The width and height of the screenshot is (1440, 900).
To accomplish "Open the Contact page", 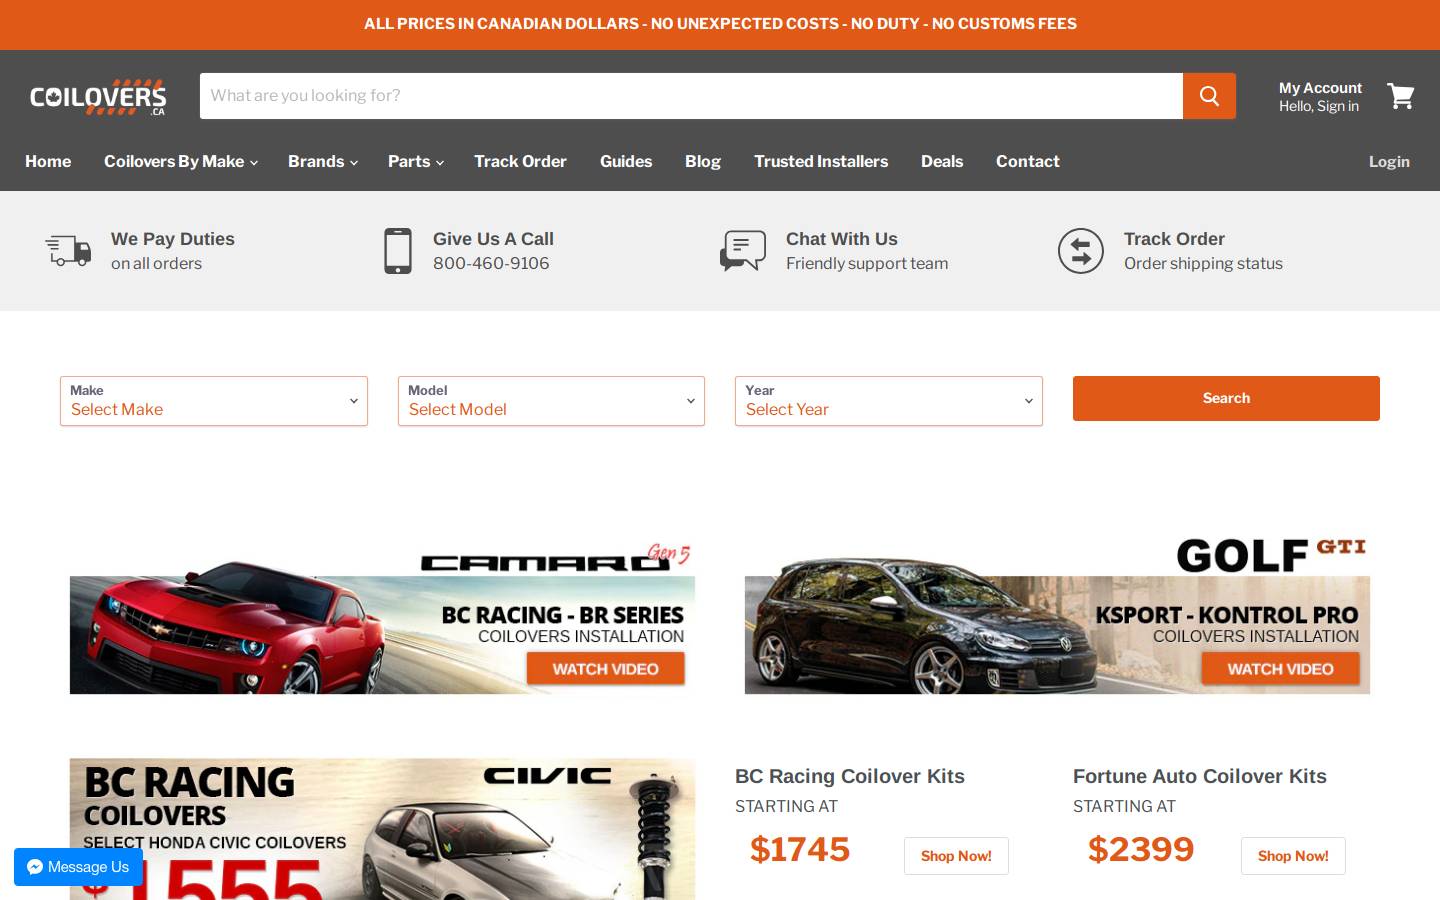I will [x=1027, y=161].
